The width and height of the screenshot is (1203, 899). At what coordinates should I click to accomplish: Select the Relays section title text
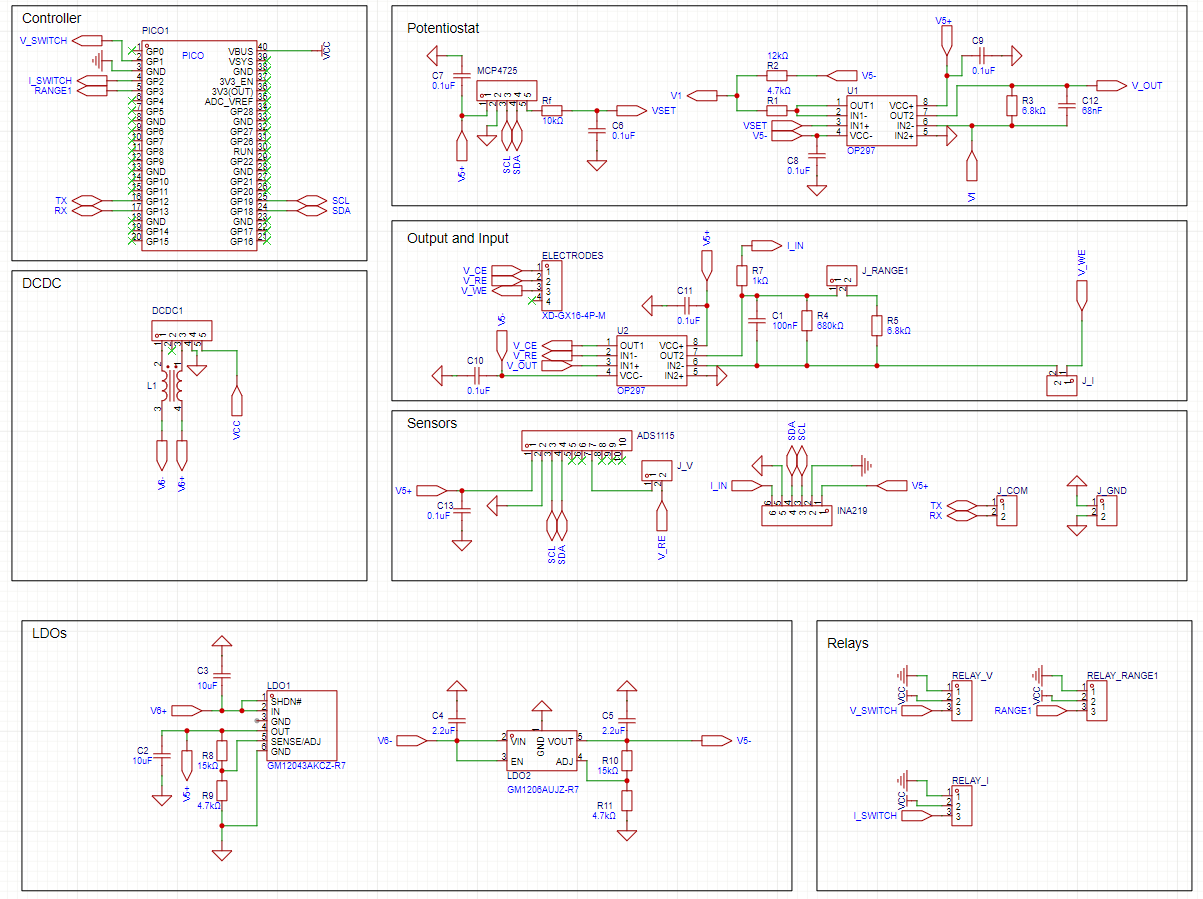[x=848, y=643]
